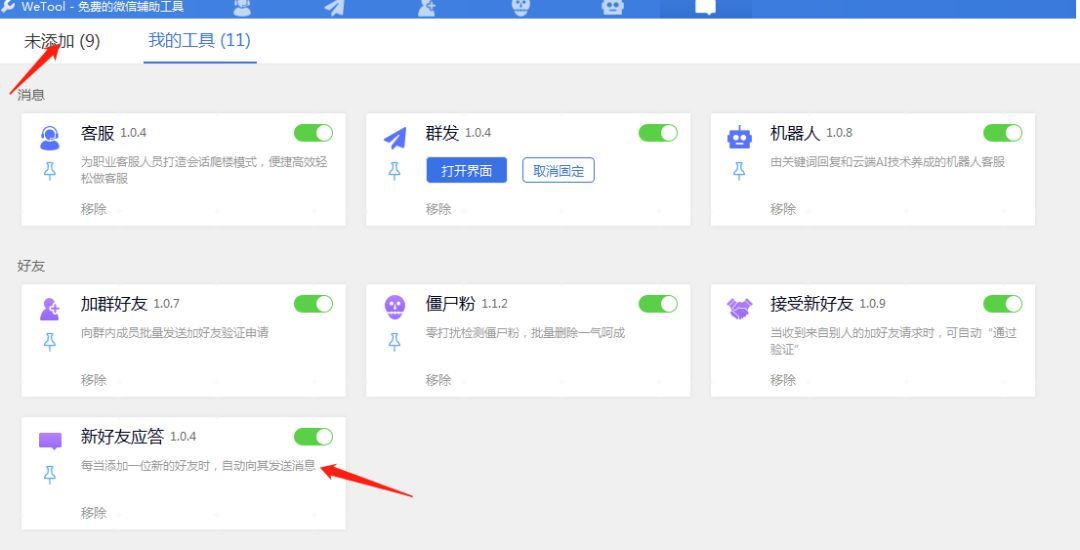Disable the 群发 tool switch
1080x550 pixels.
pos(658,133)
